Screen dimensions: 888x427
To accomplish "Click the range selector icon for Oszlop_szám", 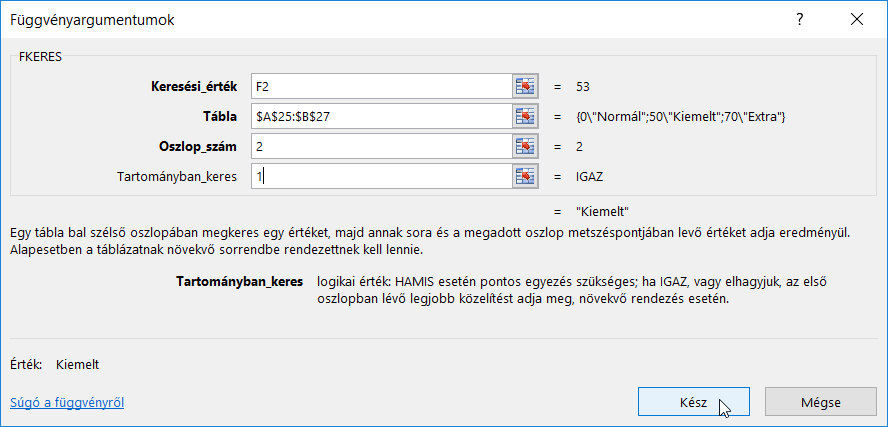I will (526, 146).
